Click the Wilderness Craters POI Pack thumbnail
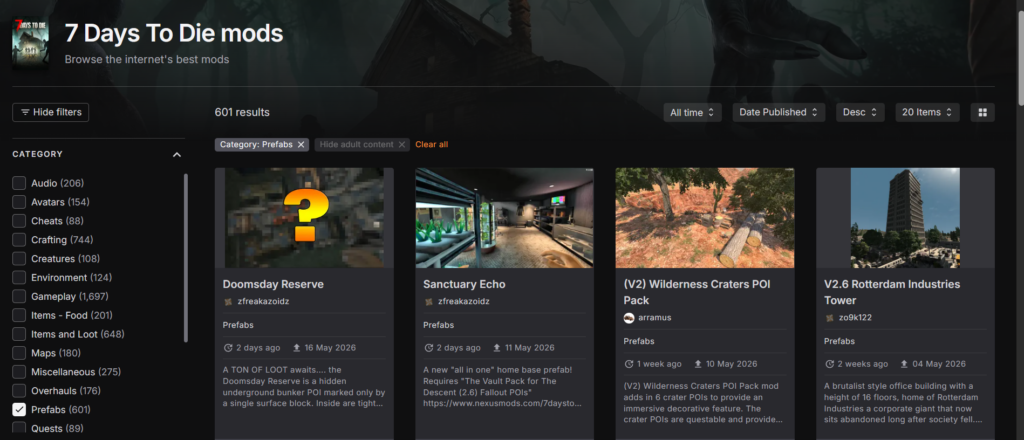 pyautogui.click(x=705, y=218)
